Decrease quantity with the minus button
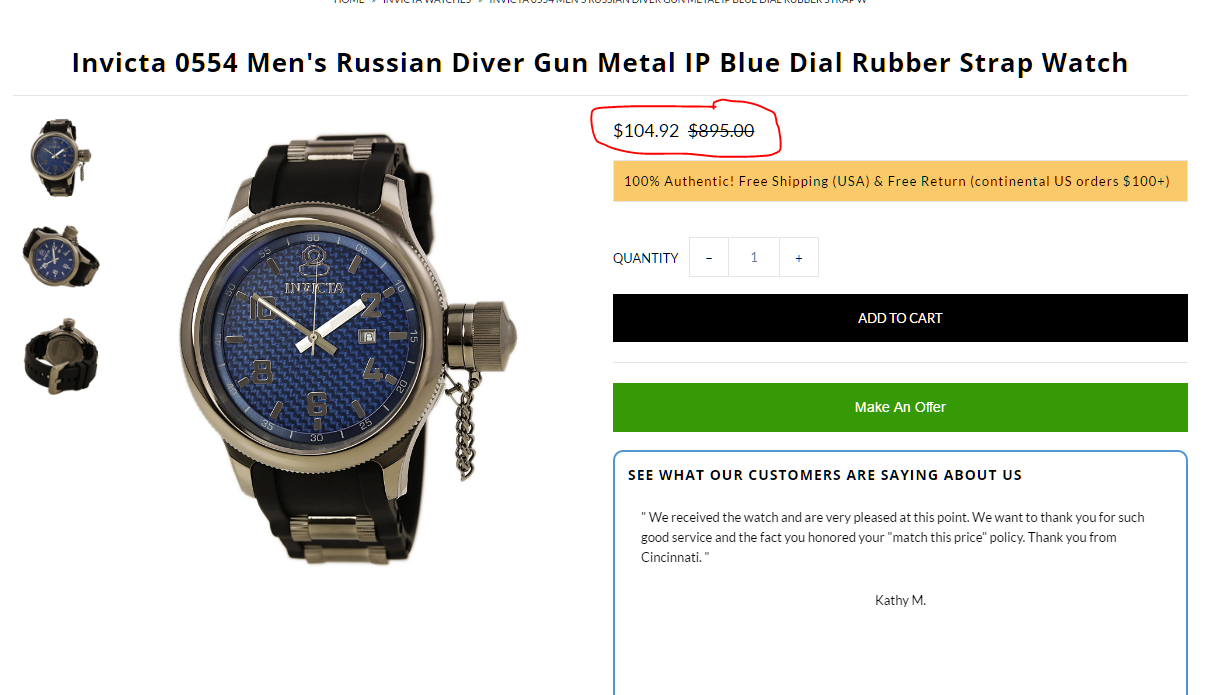The width and height of the screenshot is (1228, 695). [709, 258]
